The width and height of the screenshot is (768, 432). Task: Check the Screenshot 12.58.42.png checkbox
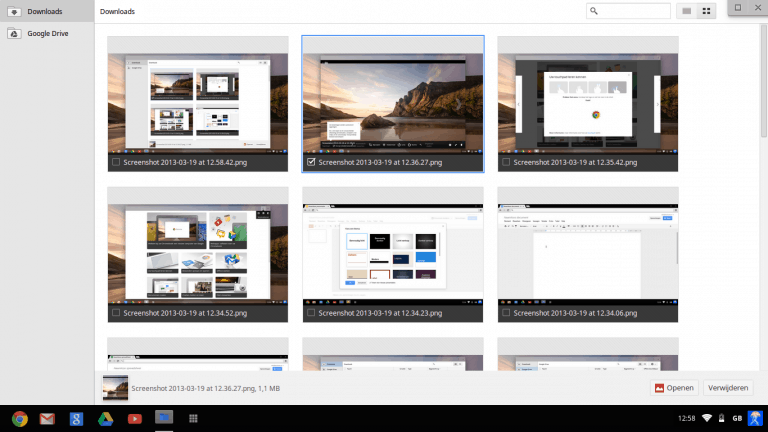tap(116, 162)
